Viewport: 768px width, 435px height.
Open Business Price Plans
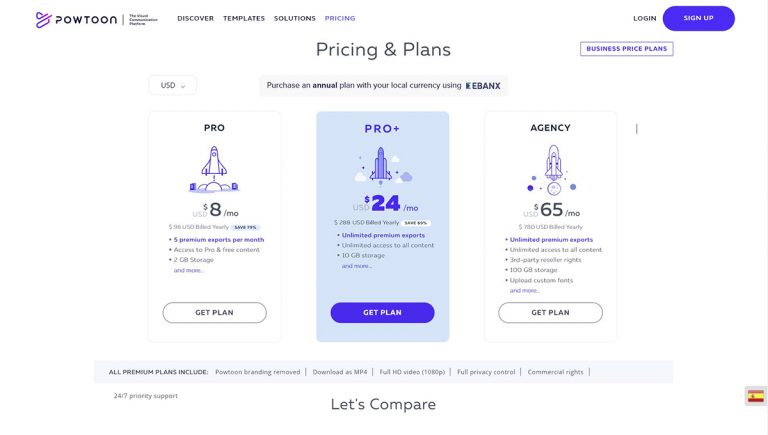point(626,48)
